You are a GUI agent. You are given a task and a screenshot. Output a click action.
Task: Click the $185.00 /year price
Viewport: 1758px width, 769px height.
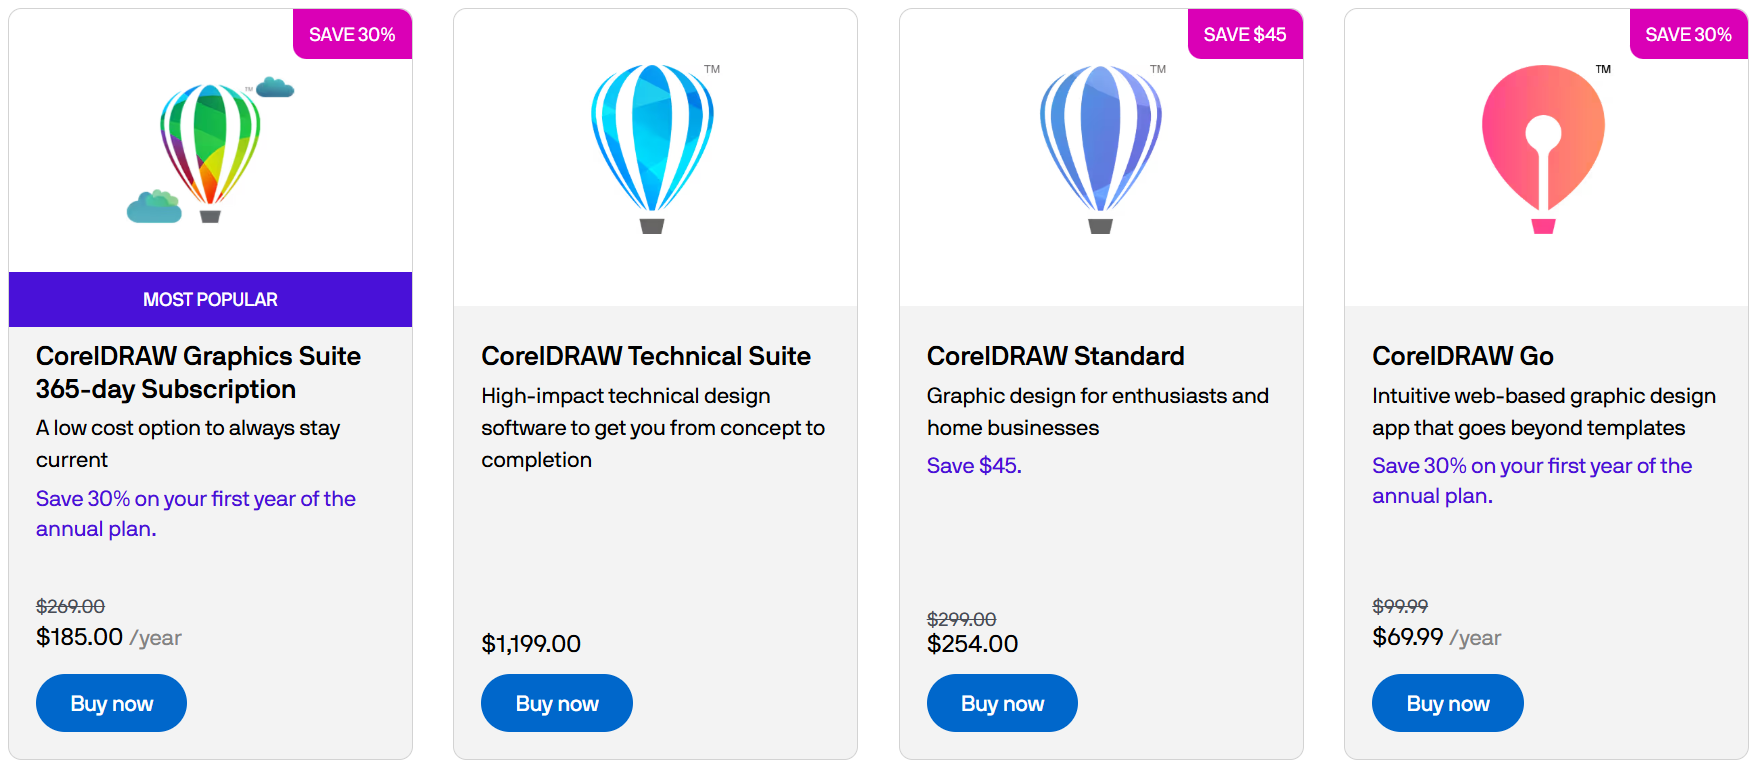[x=108, y=637]
